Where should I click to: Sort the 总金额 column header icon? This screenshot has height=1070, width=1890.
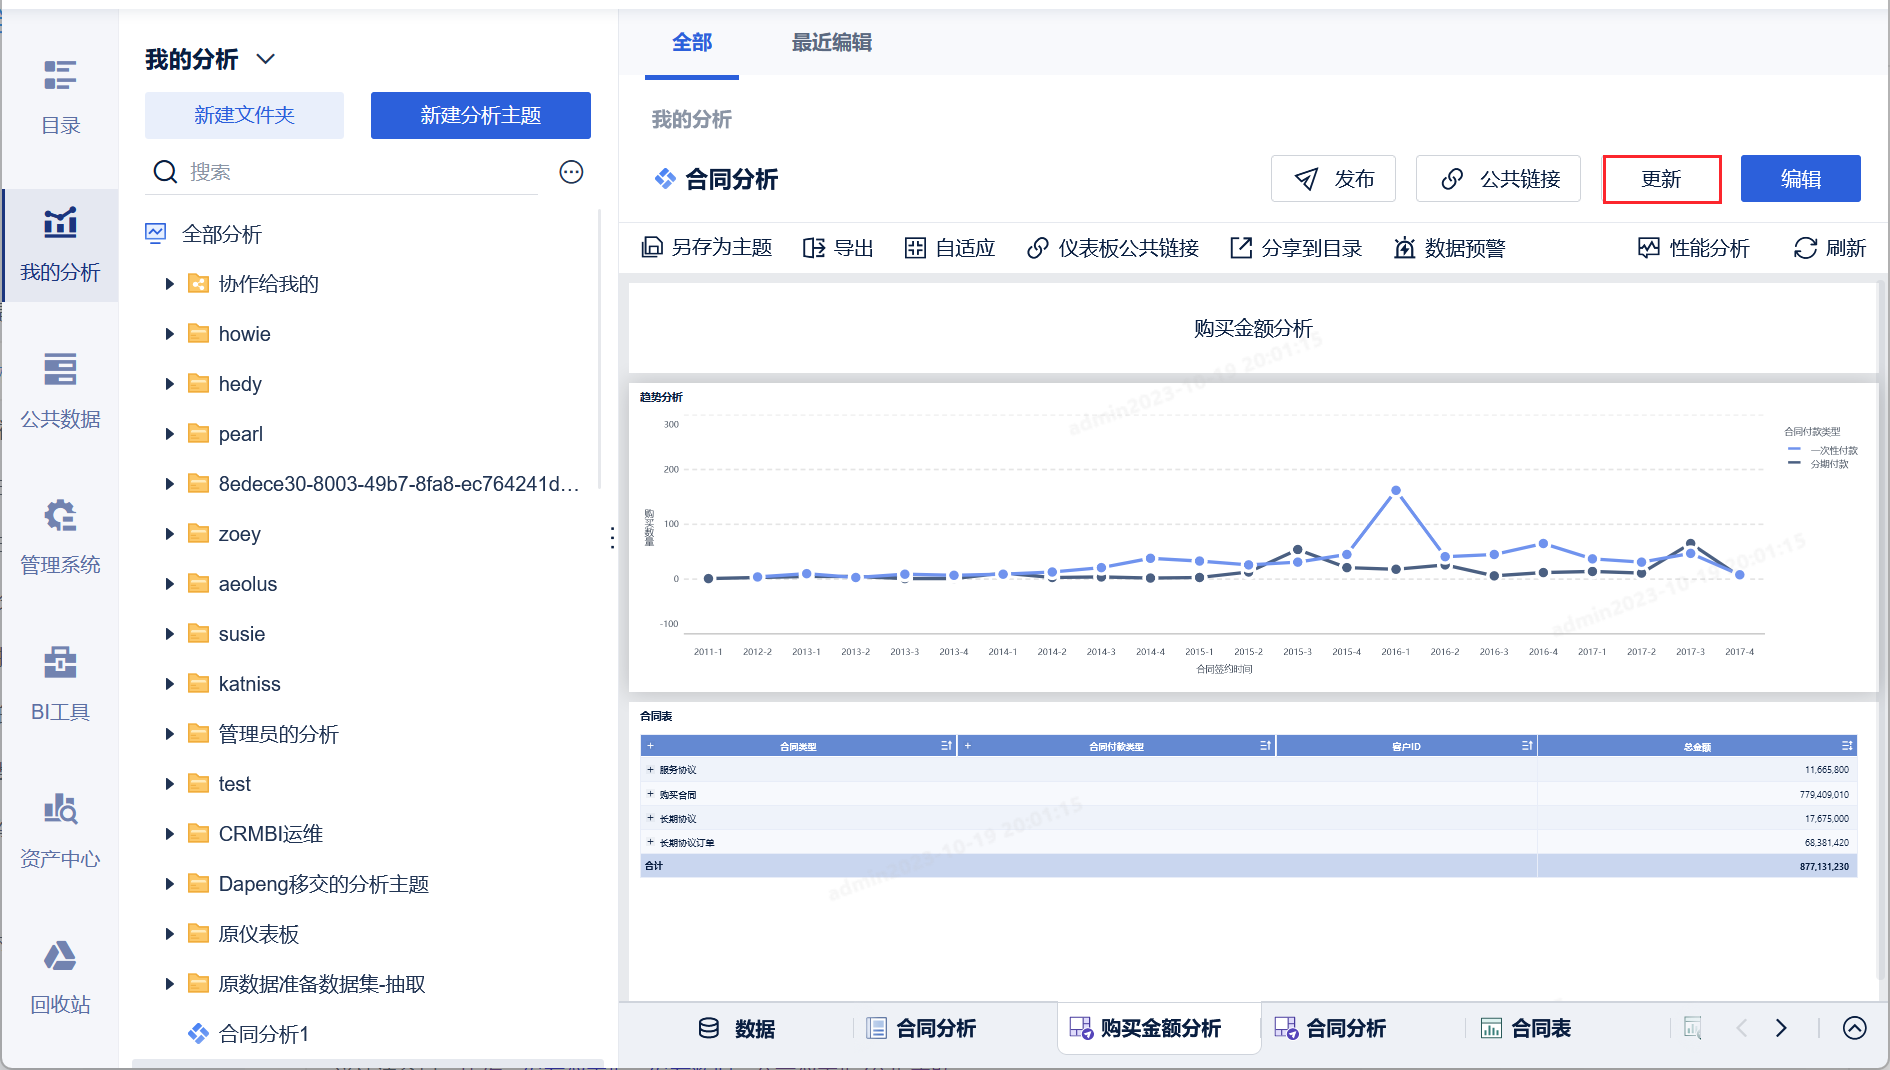[1847, 746]
